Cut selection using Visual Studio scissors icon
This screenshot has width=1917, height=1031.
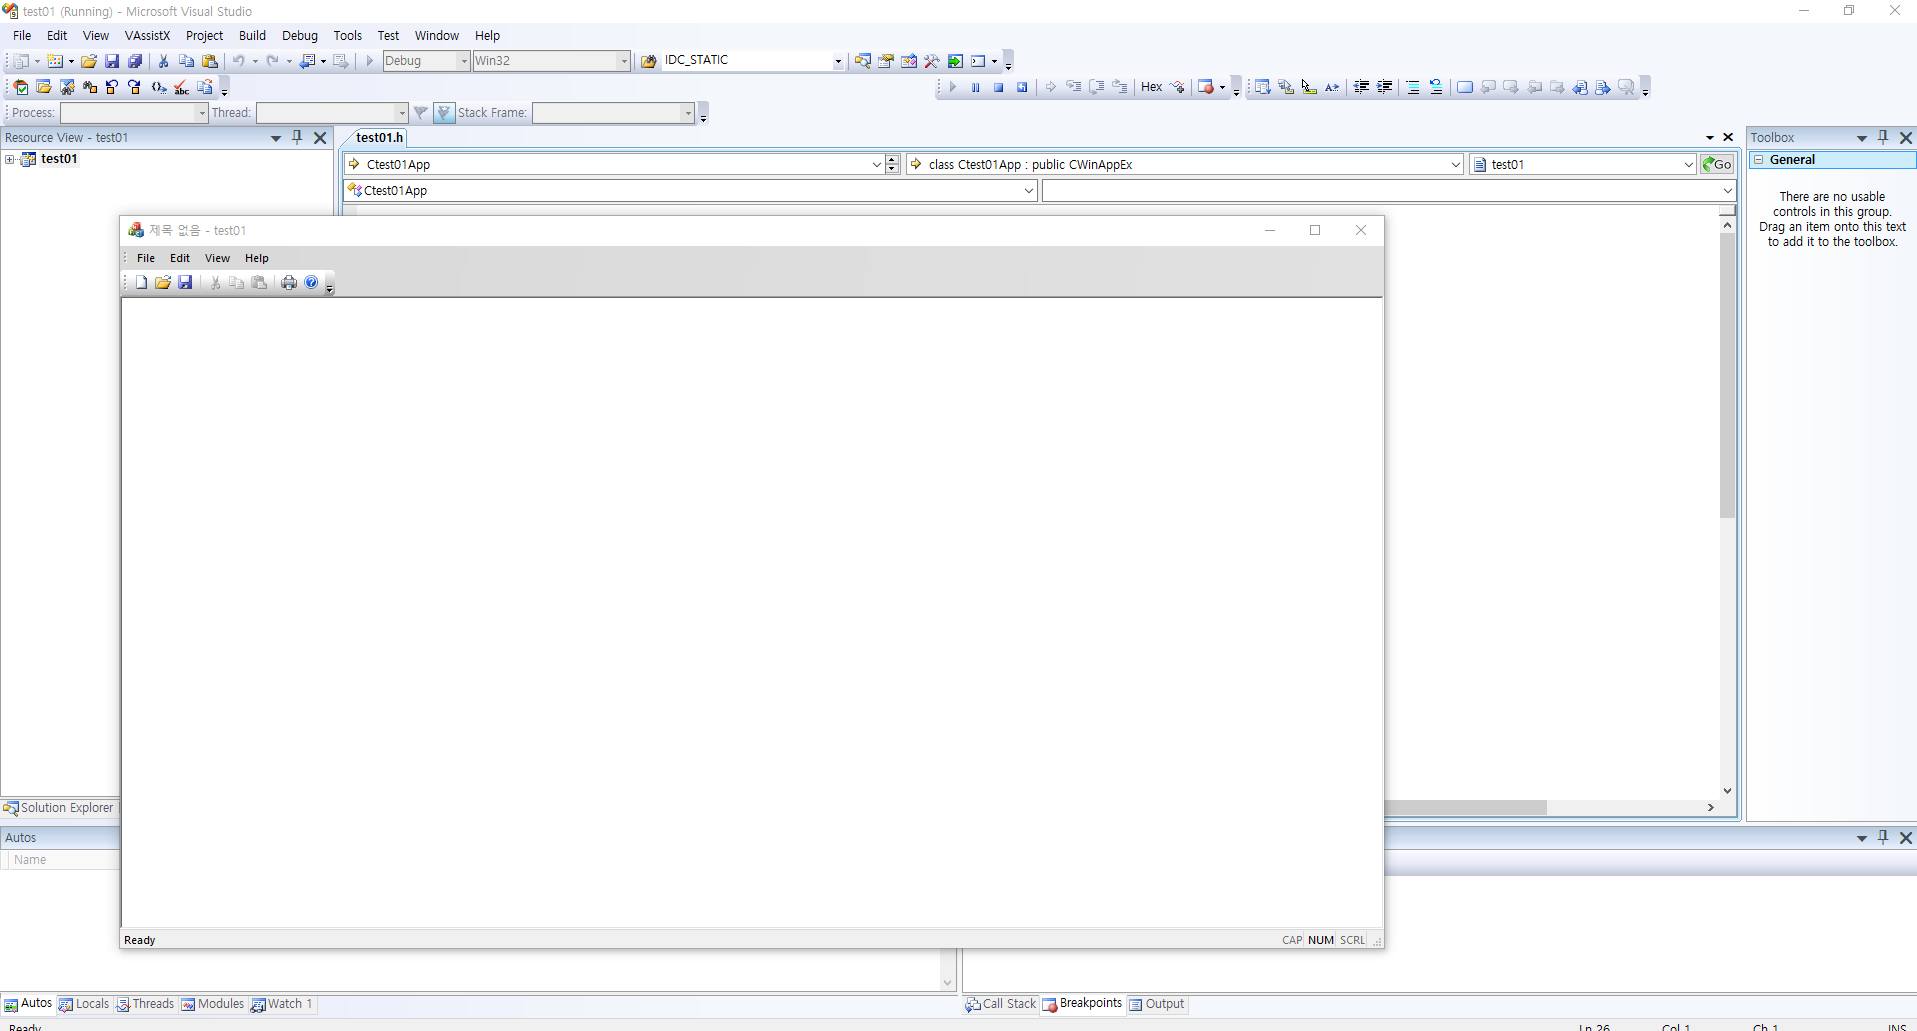(x=164, y=61)
